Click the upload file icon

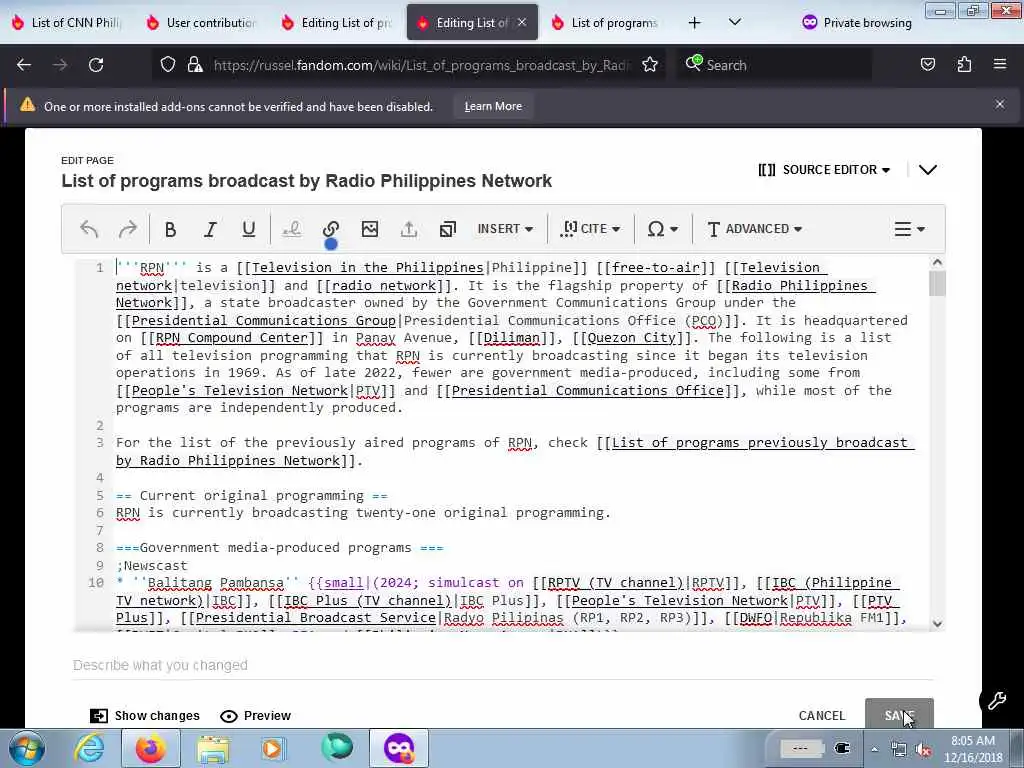pos(409,229)
